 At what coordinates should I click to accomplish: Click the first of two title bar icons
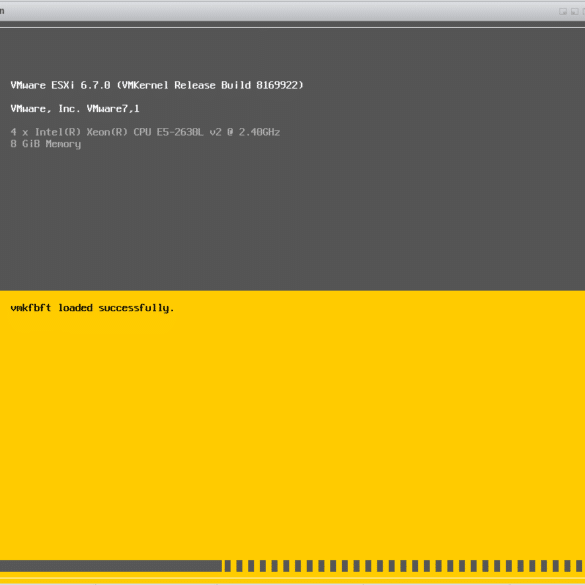pos(563,12)
